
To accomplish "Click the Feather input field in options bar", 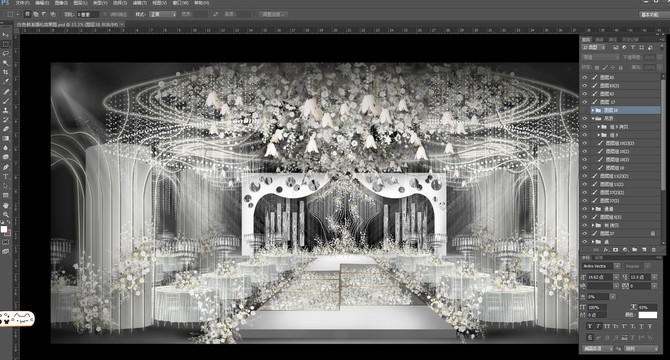I will pos(89,14).
